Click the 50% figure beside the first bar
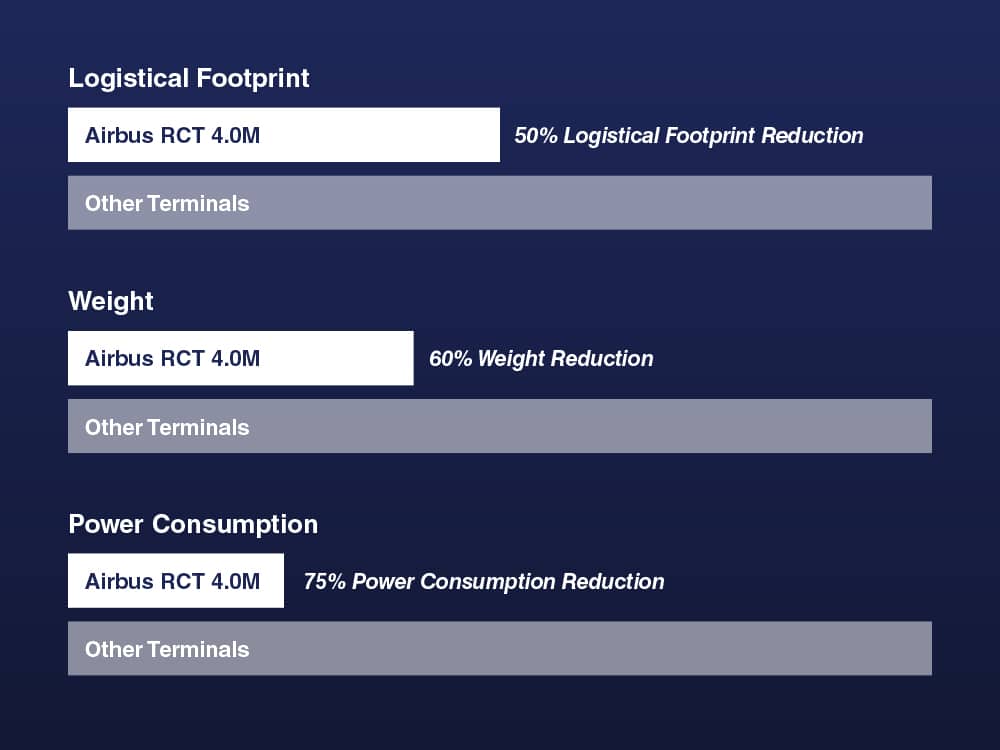 535,136
